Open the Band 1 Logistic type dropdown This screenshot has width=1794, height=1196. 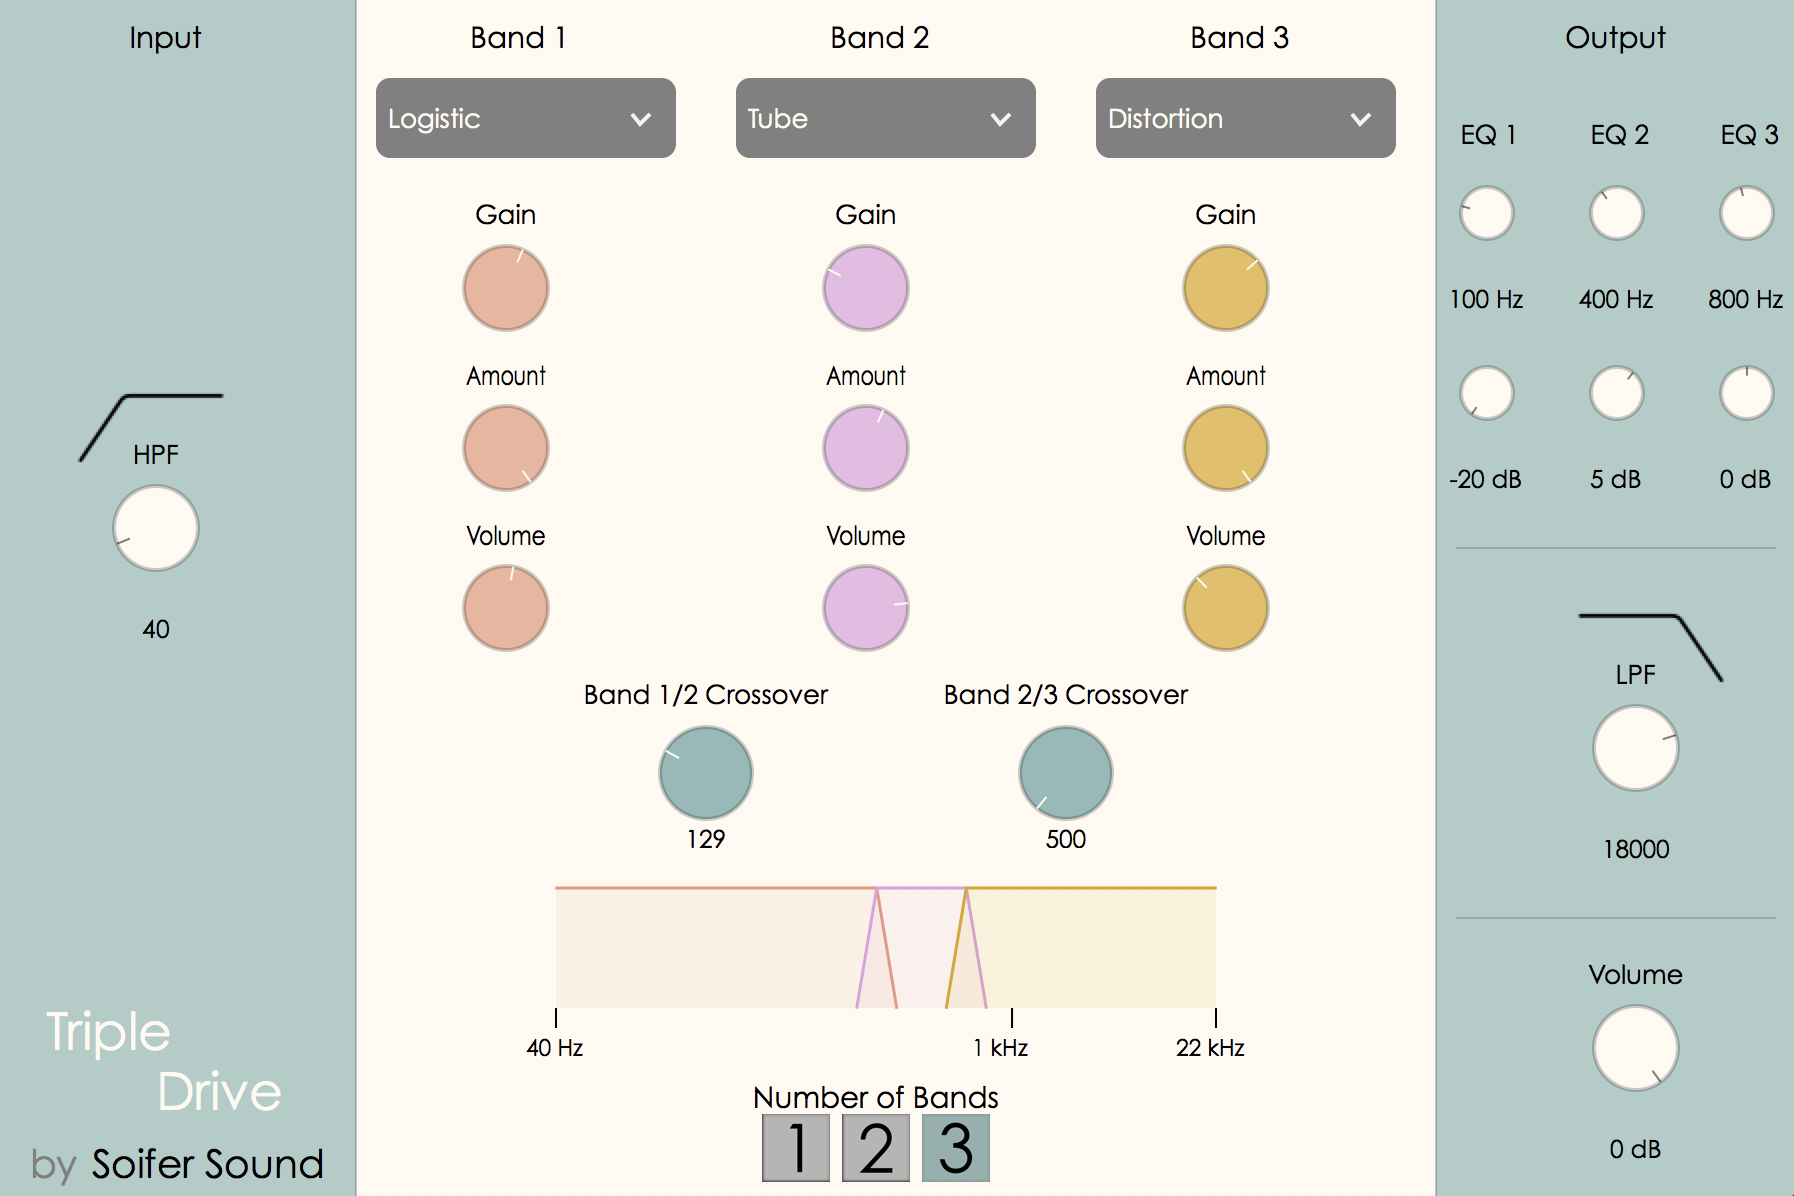click(x=526, y=118)
